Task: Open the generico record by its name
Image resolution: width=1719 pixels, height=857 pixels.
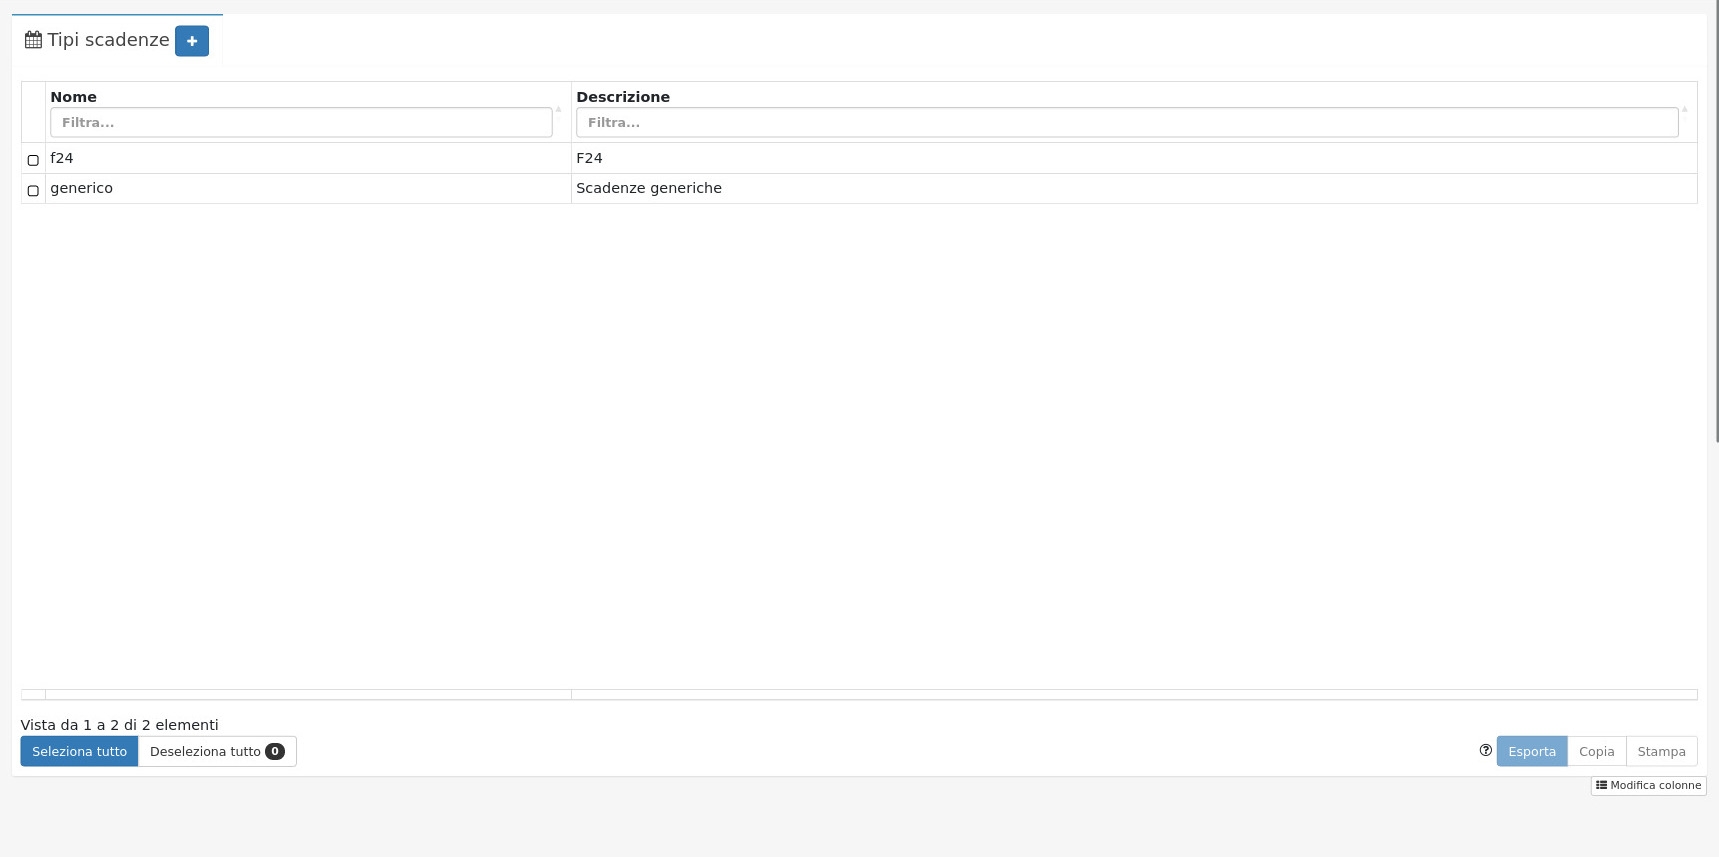Action: (81, 188)
